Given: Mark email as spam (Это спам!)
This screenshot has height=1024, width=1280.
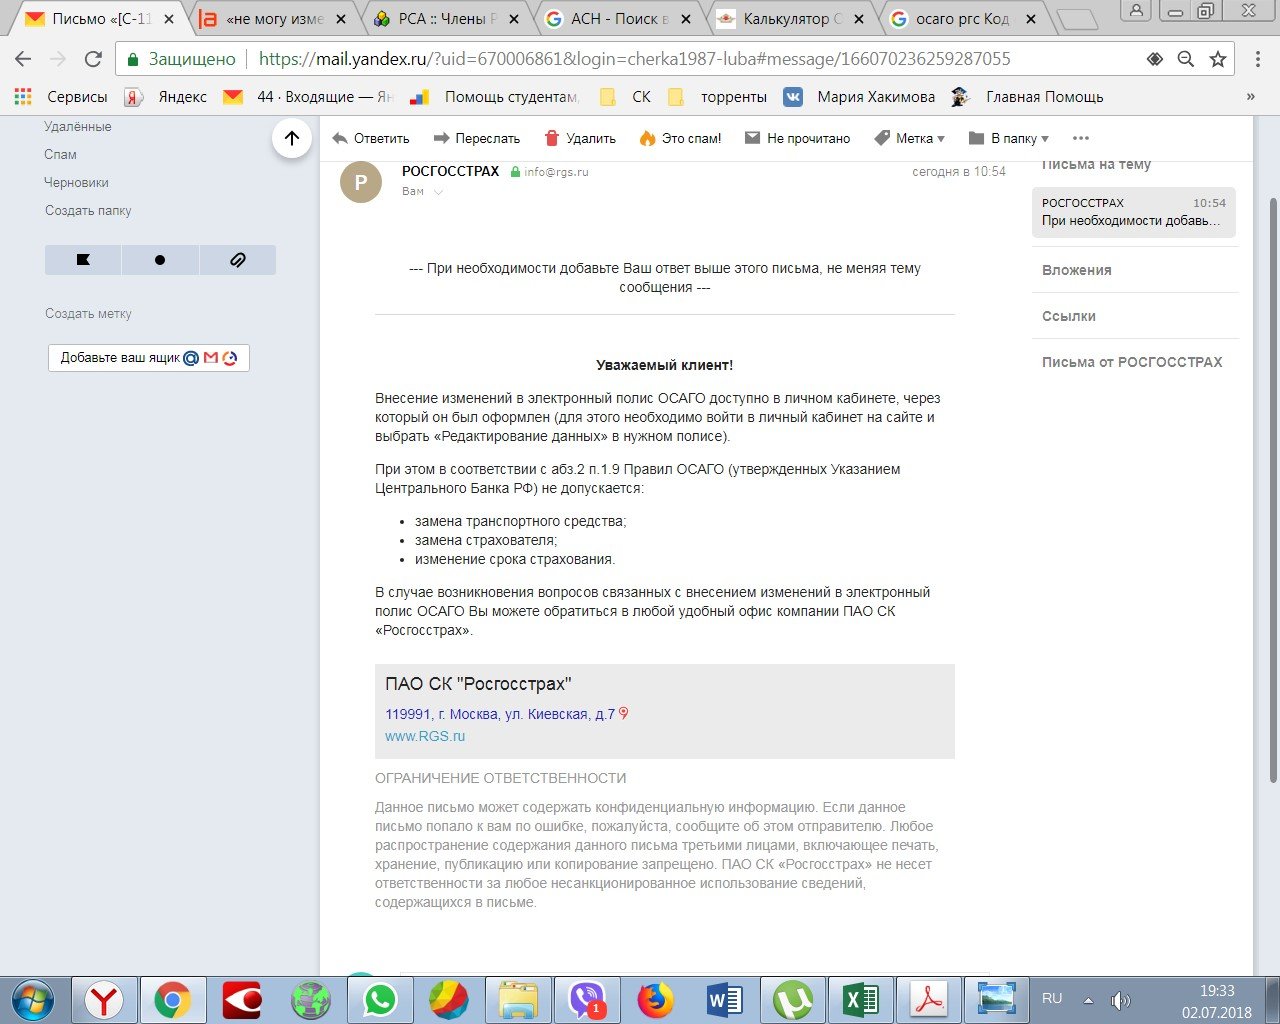Looking at the screenshot, I should click(x=680, y=138).
